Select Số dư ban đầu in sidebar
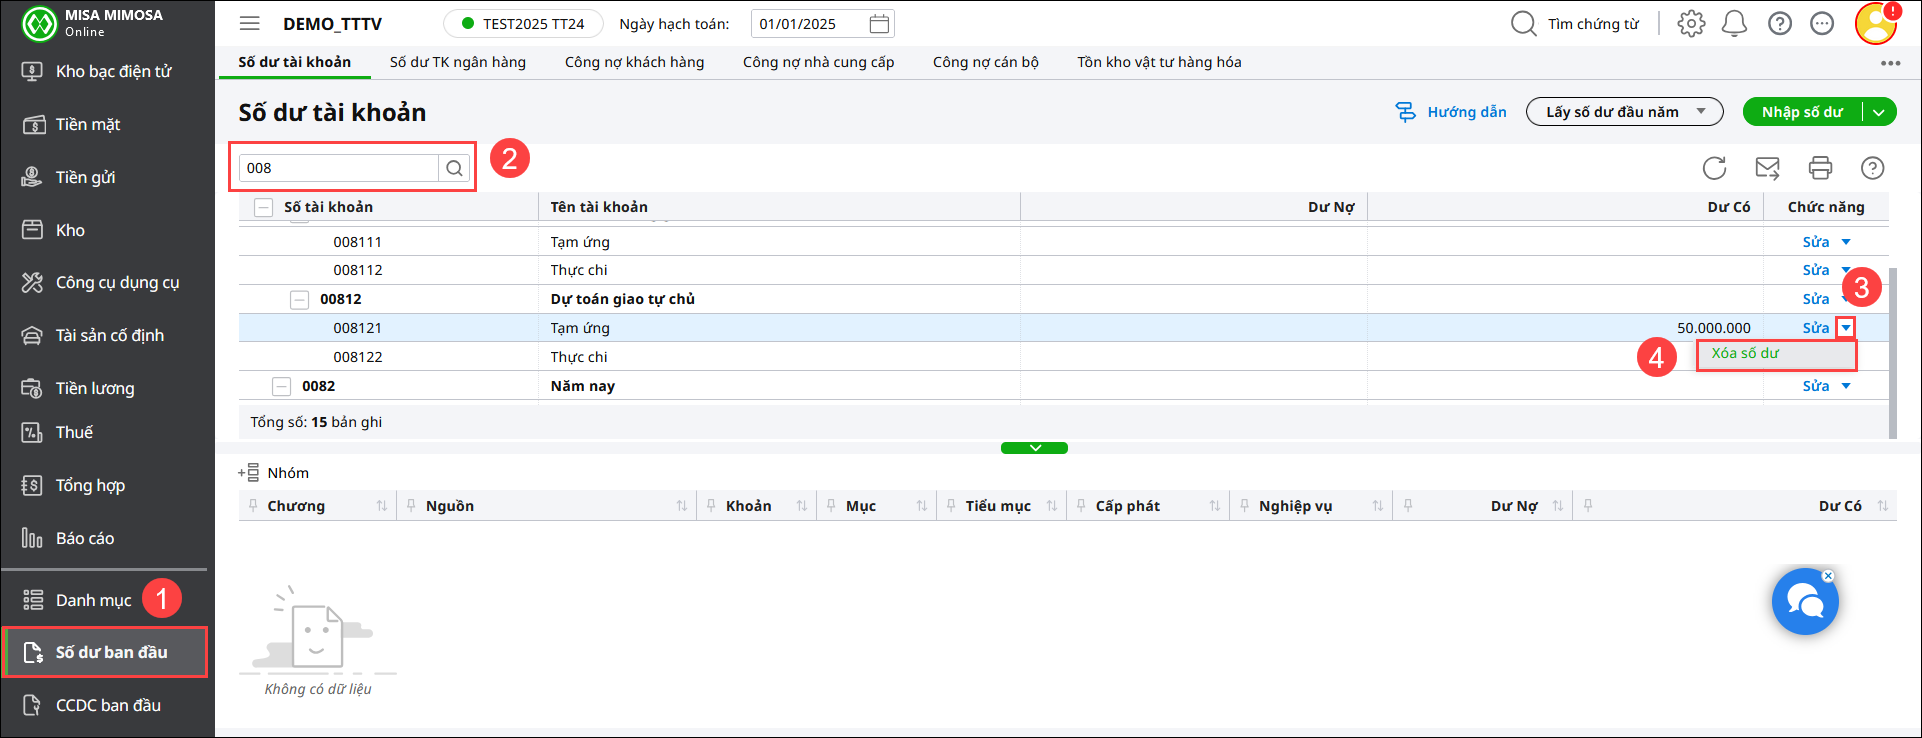 105,652
